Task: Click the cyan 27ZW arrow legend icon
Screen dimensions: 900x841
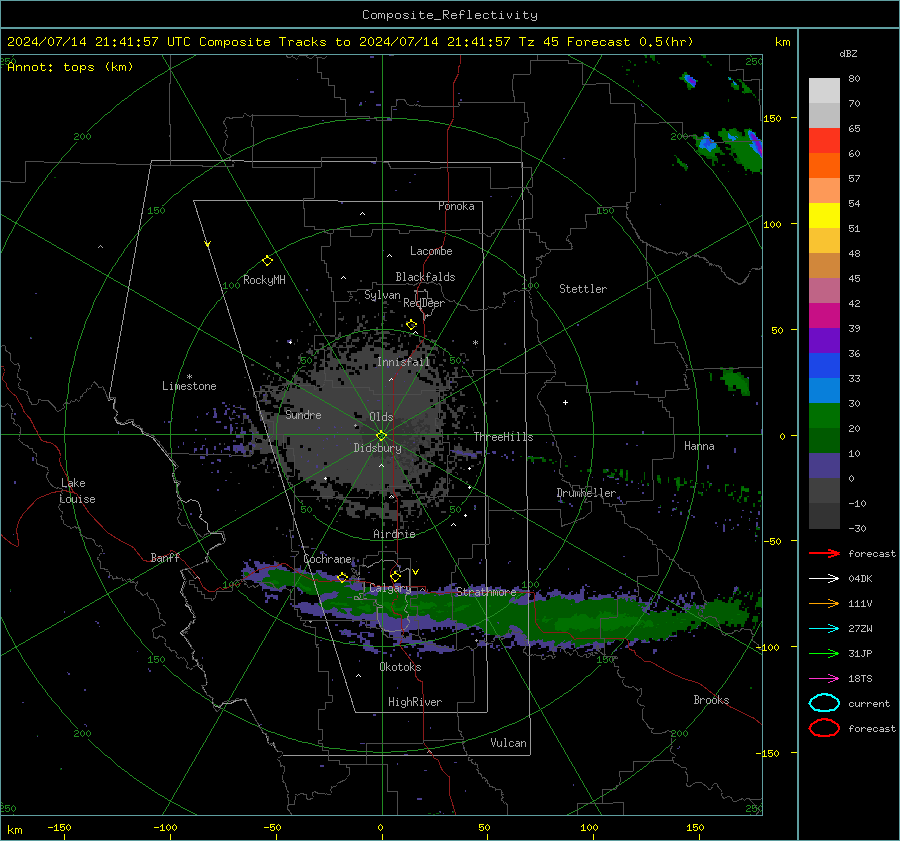Action: (824, 629)
